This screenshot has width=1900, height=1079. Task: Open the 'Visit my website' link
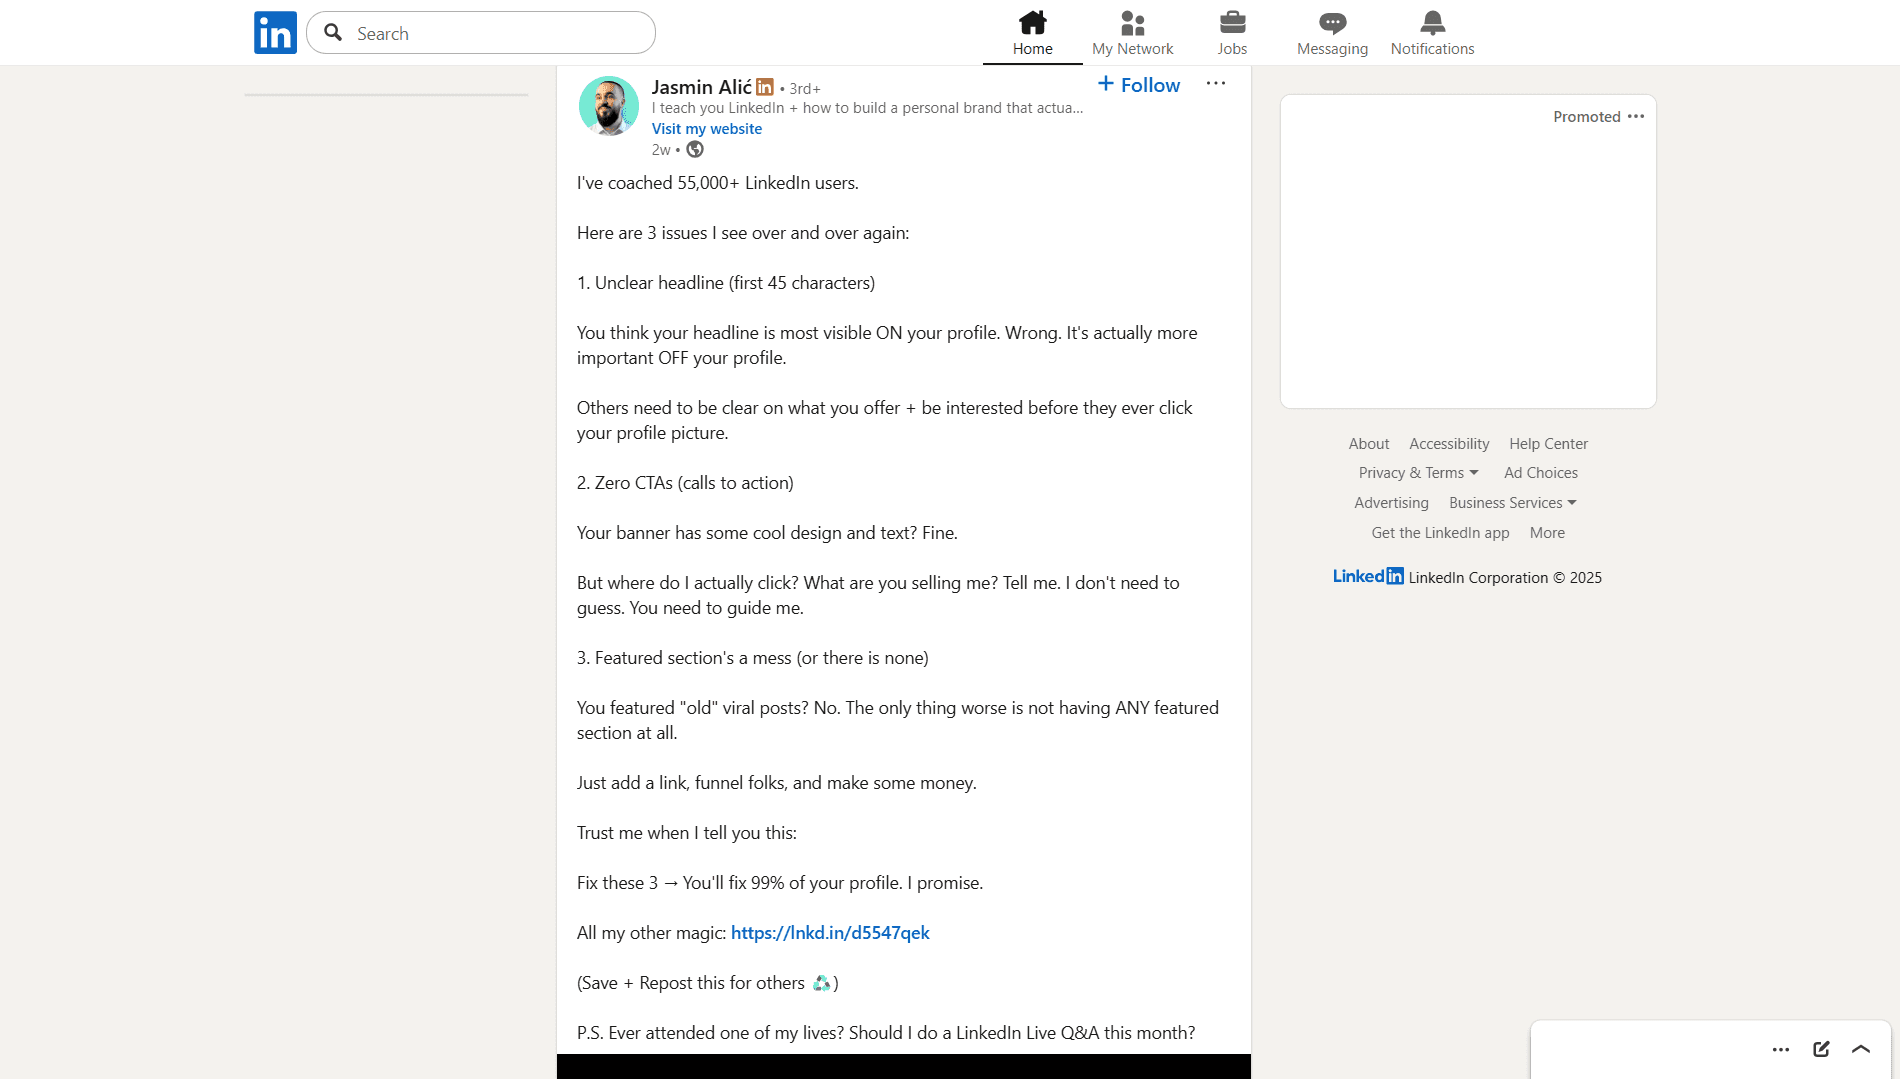[x=707, y=128]
